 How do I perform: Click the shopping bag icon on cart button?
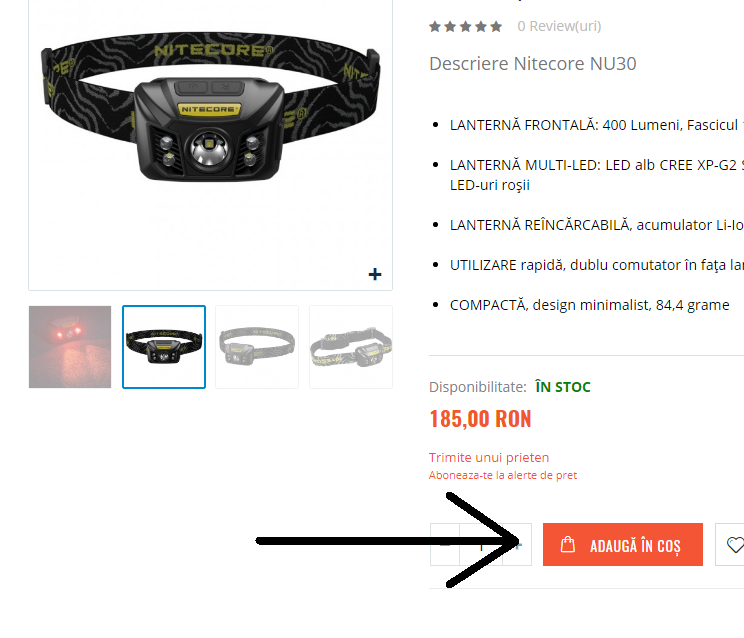(x=567, y=544)
